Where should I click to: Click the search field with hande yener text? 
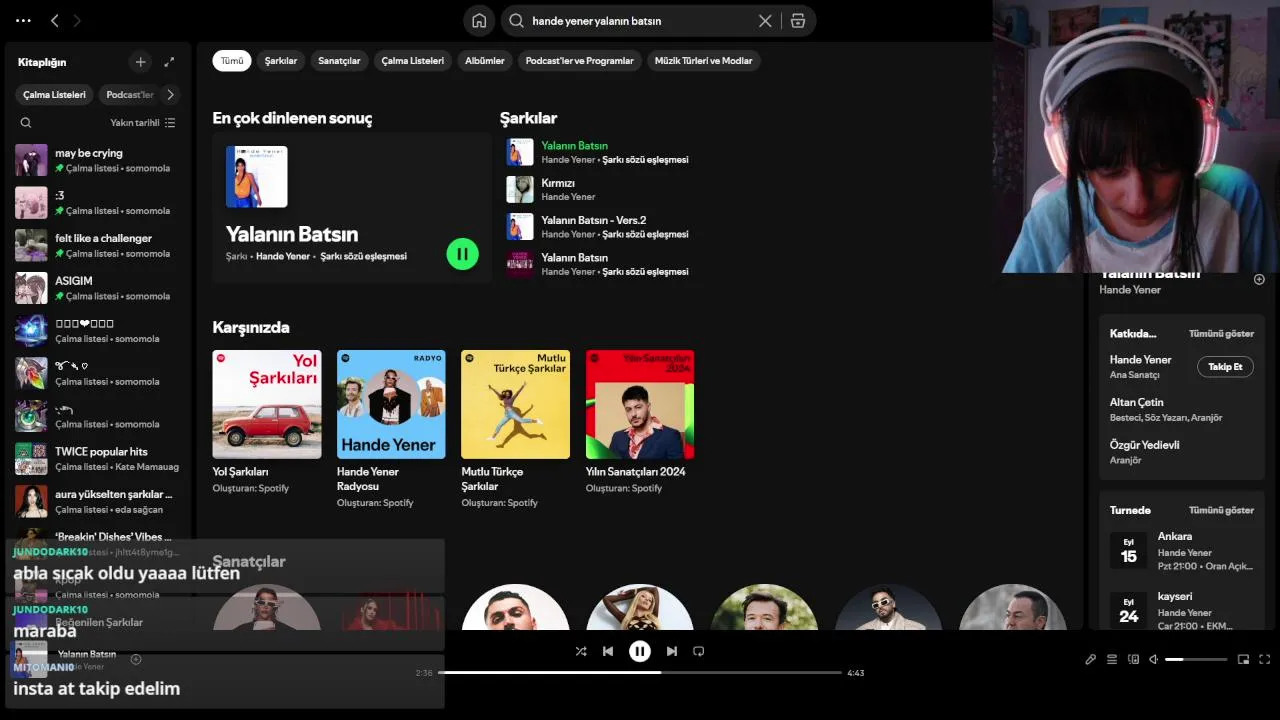tap(640, 20)
